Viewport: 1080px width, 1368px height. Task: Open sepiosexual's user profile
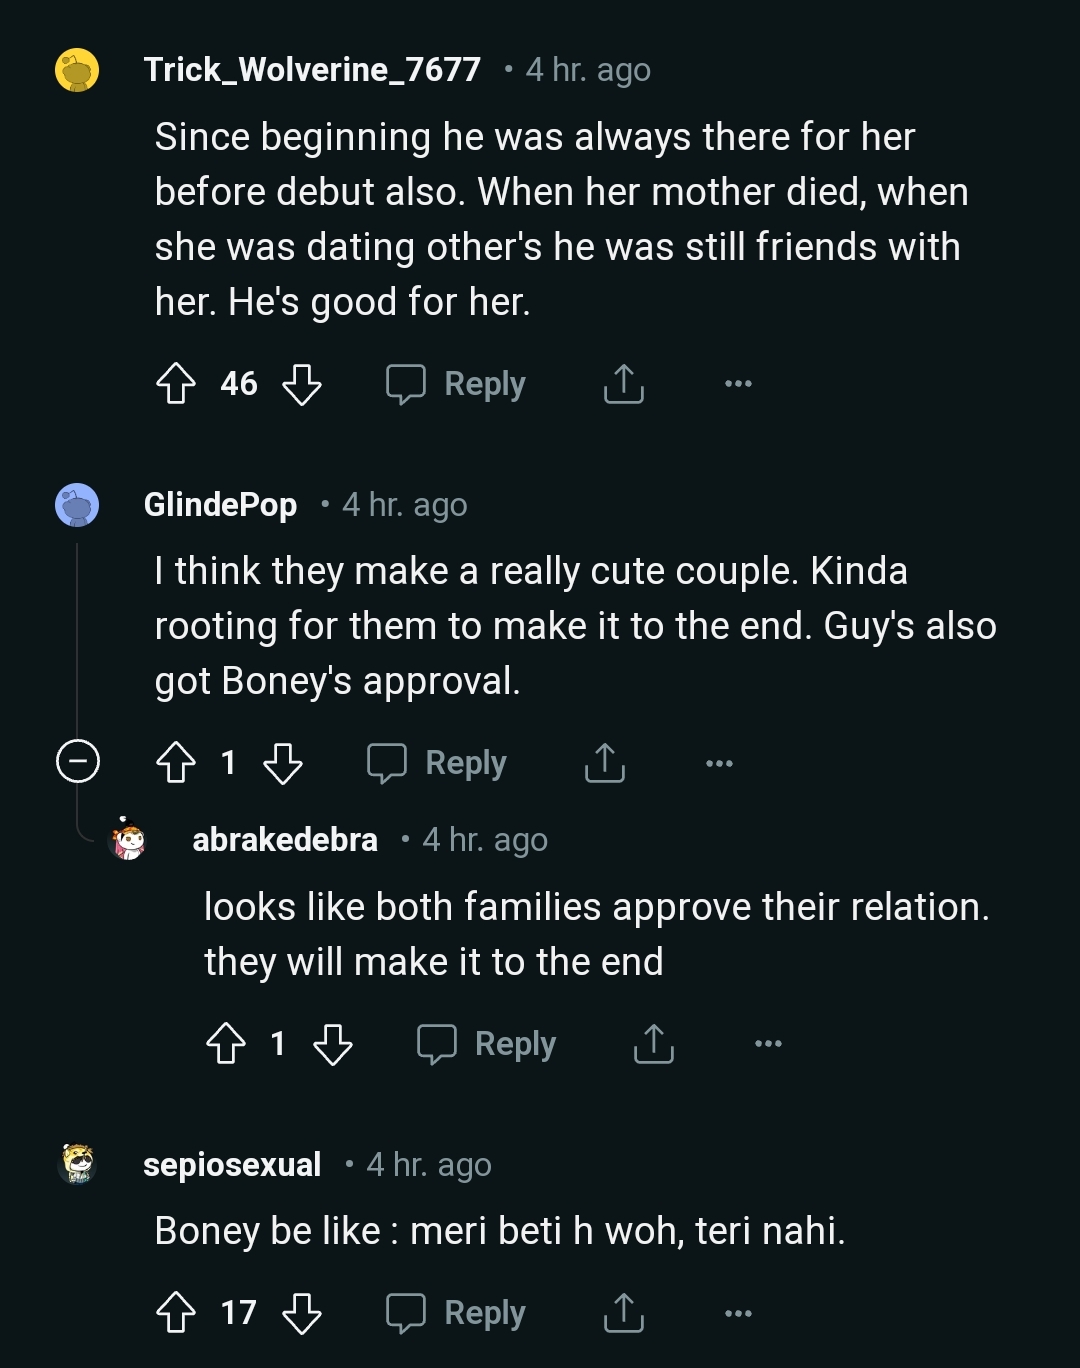point(232,1164)
